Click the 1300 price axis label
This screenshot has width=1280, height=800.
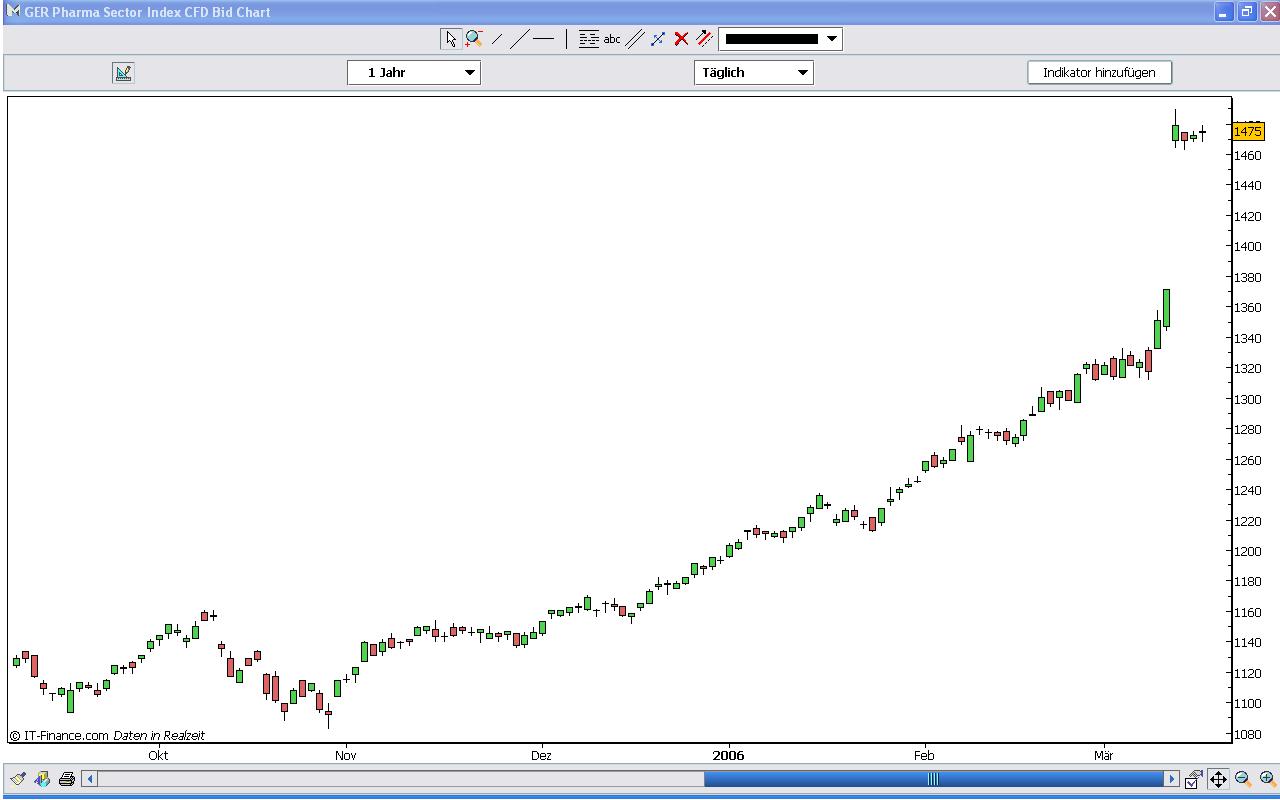[x=1247, y=399]
